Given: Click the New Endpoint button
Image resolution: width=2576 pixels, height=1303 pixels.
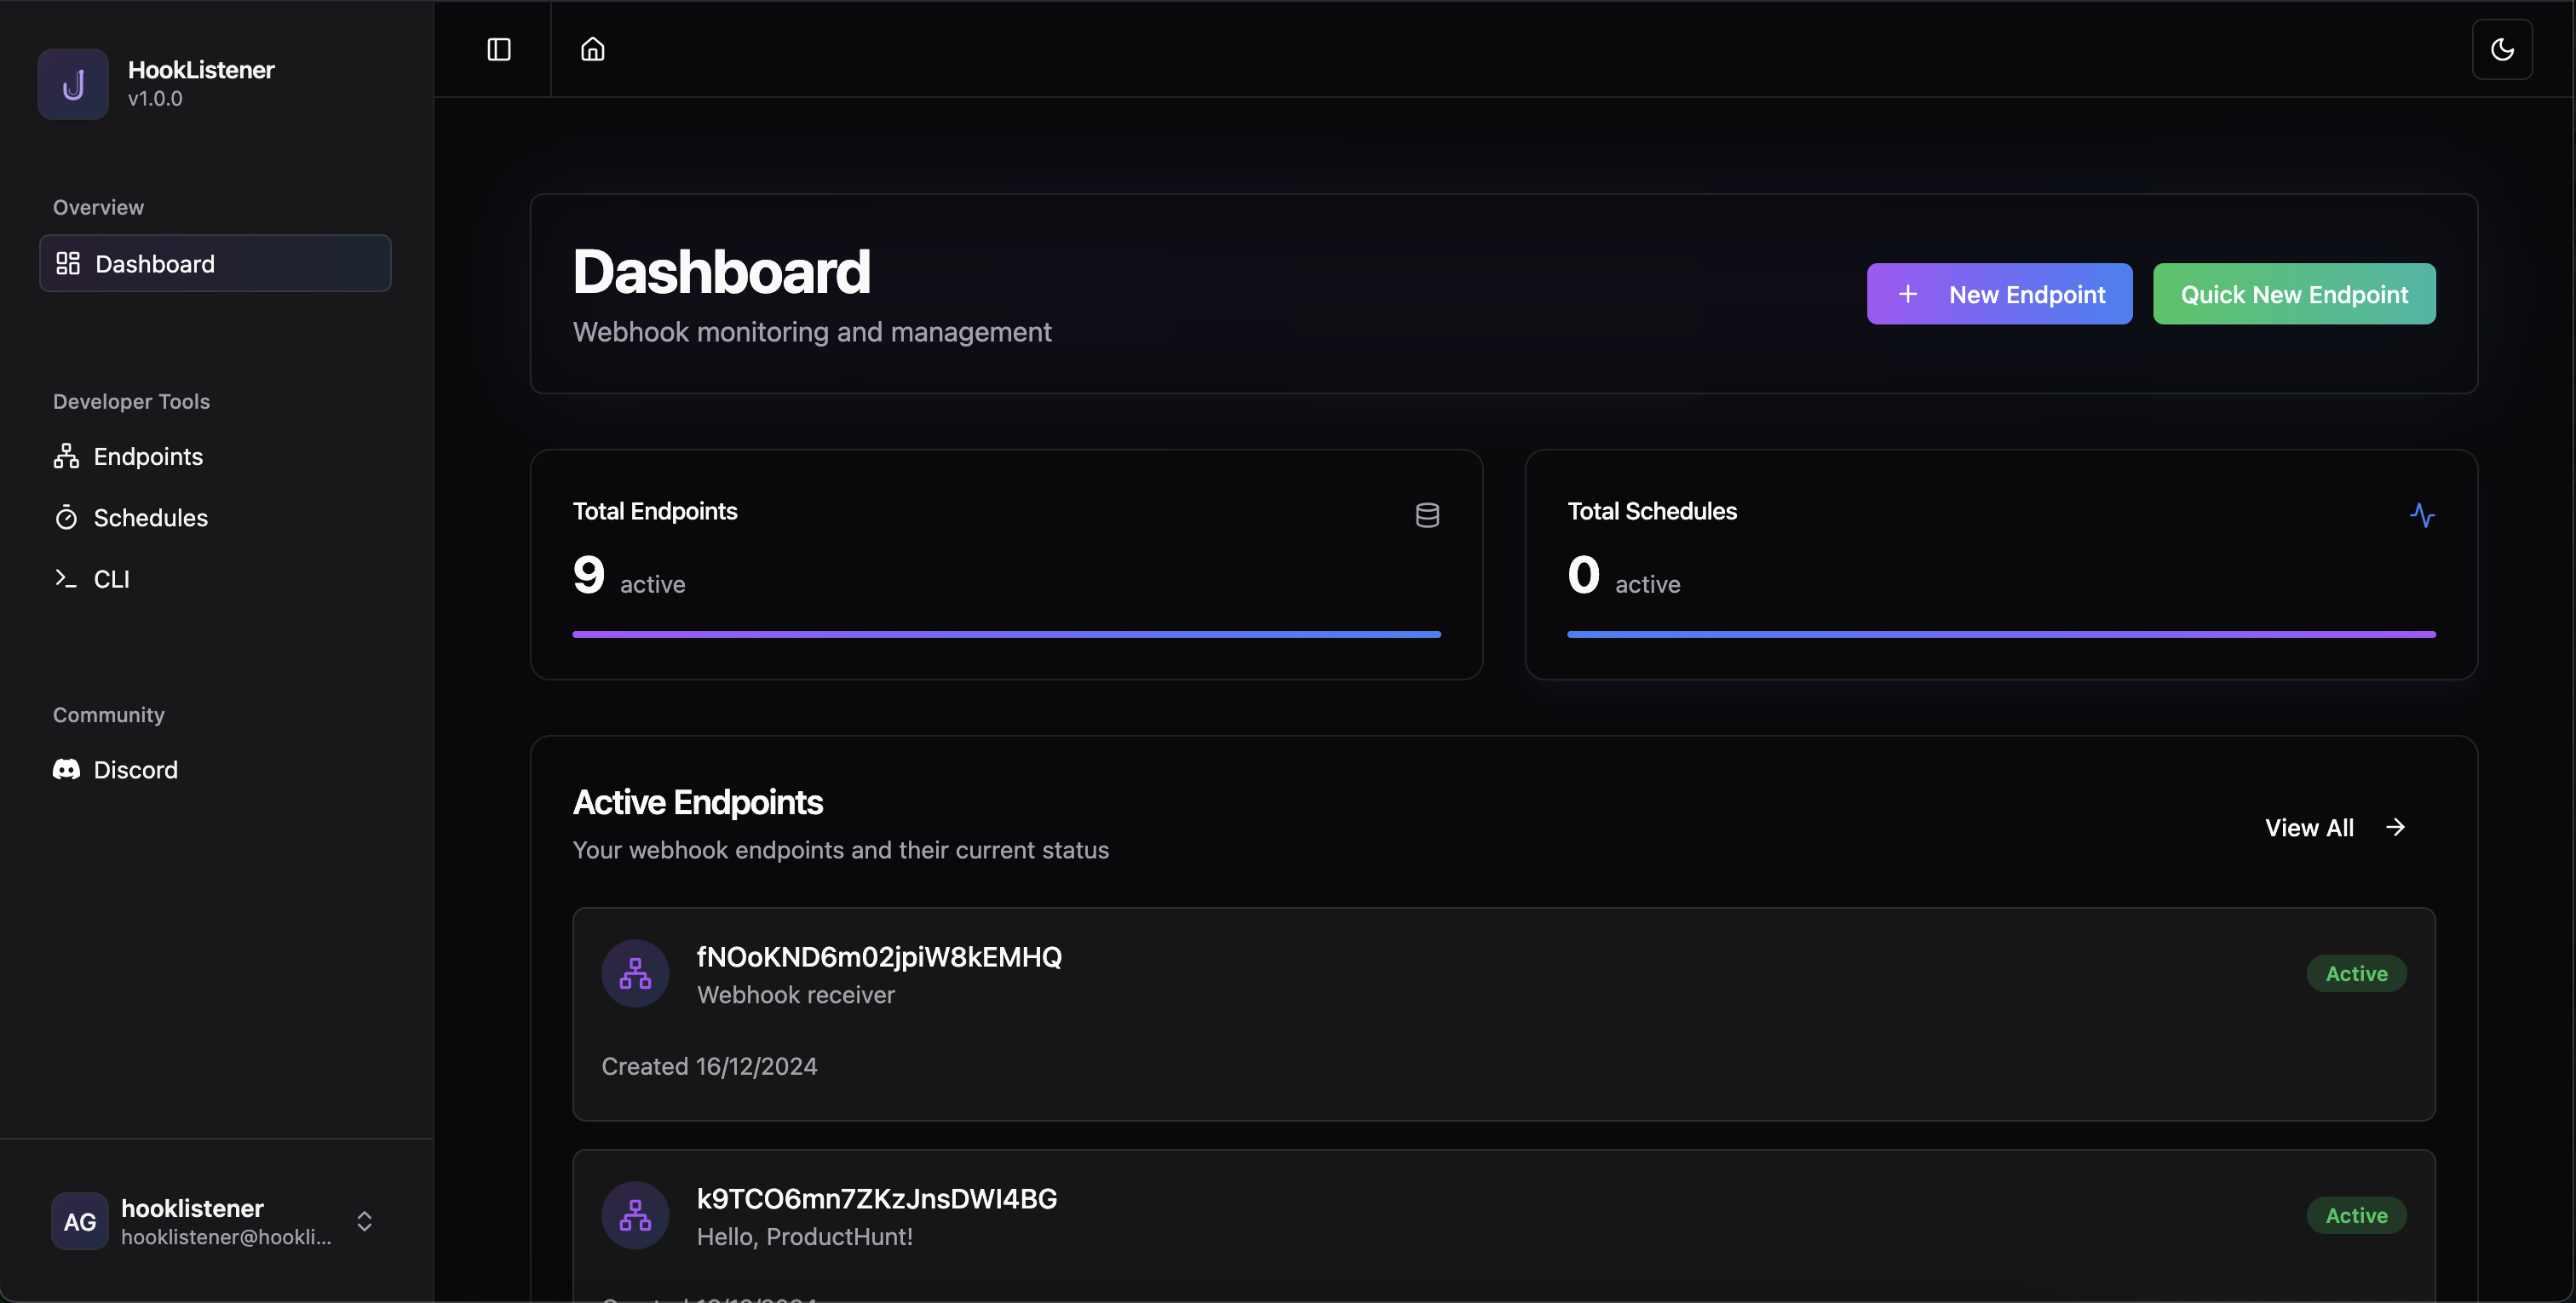Looking at the screenshot, I should click(x=1999, y=294).
